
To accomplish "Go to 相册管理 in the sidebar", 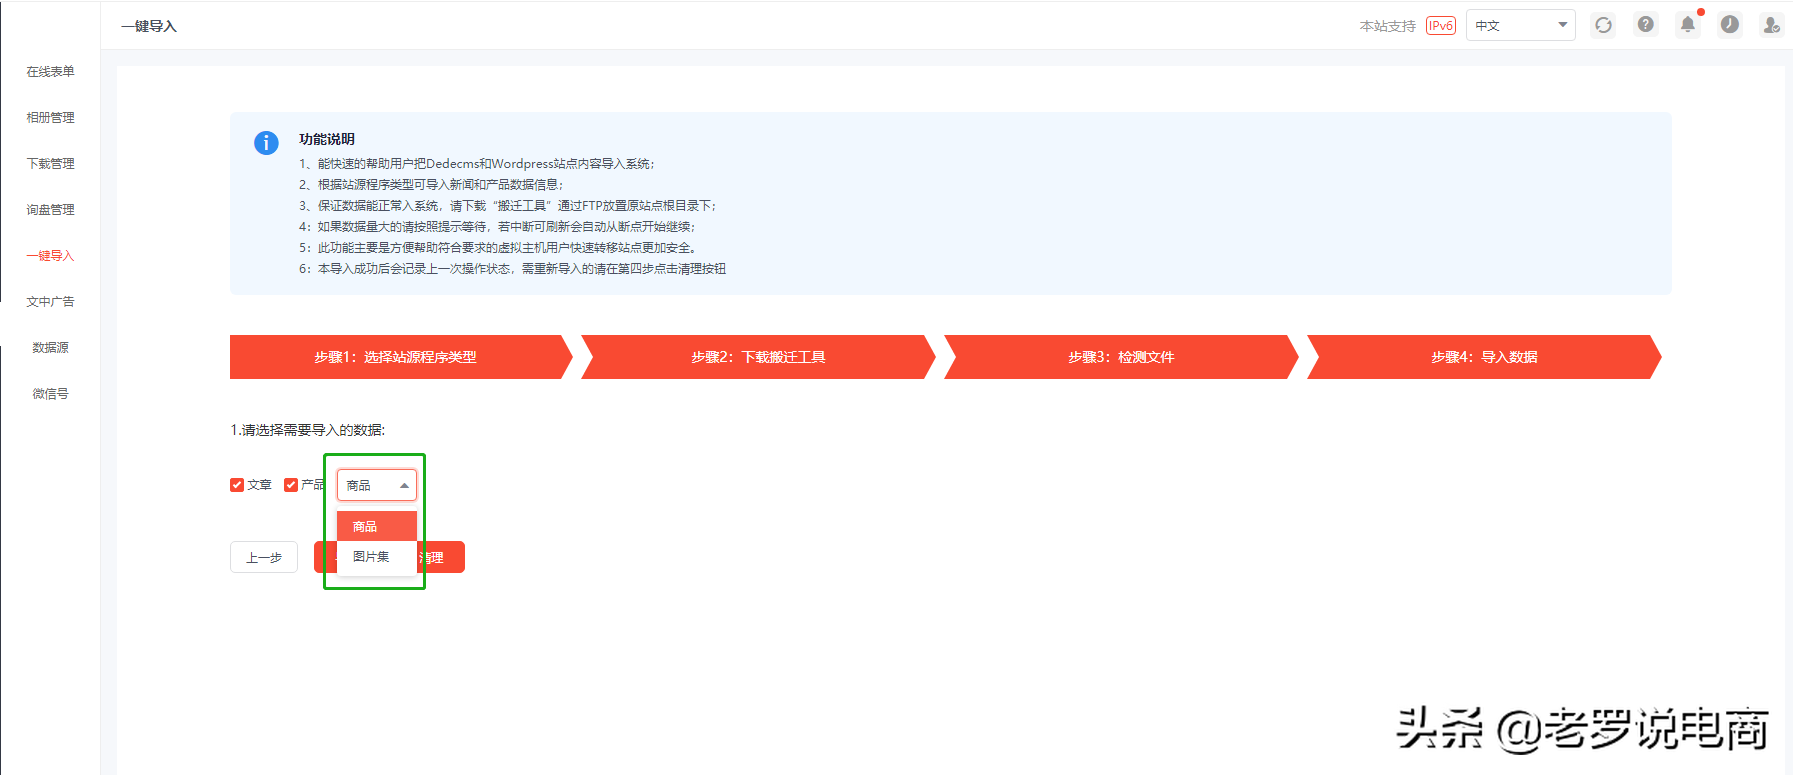I will tap(50, 118).
